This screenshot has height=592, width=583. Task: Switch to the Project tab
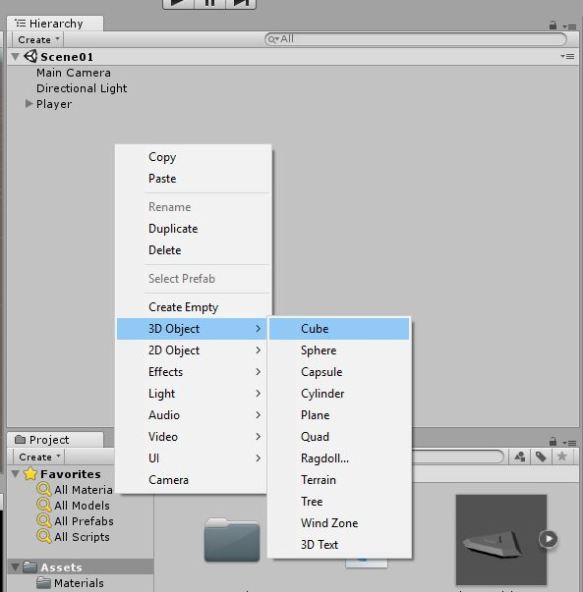point(55,440)
